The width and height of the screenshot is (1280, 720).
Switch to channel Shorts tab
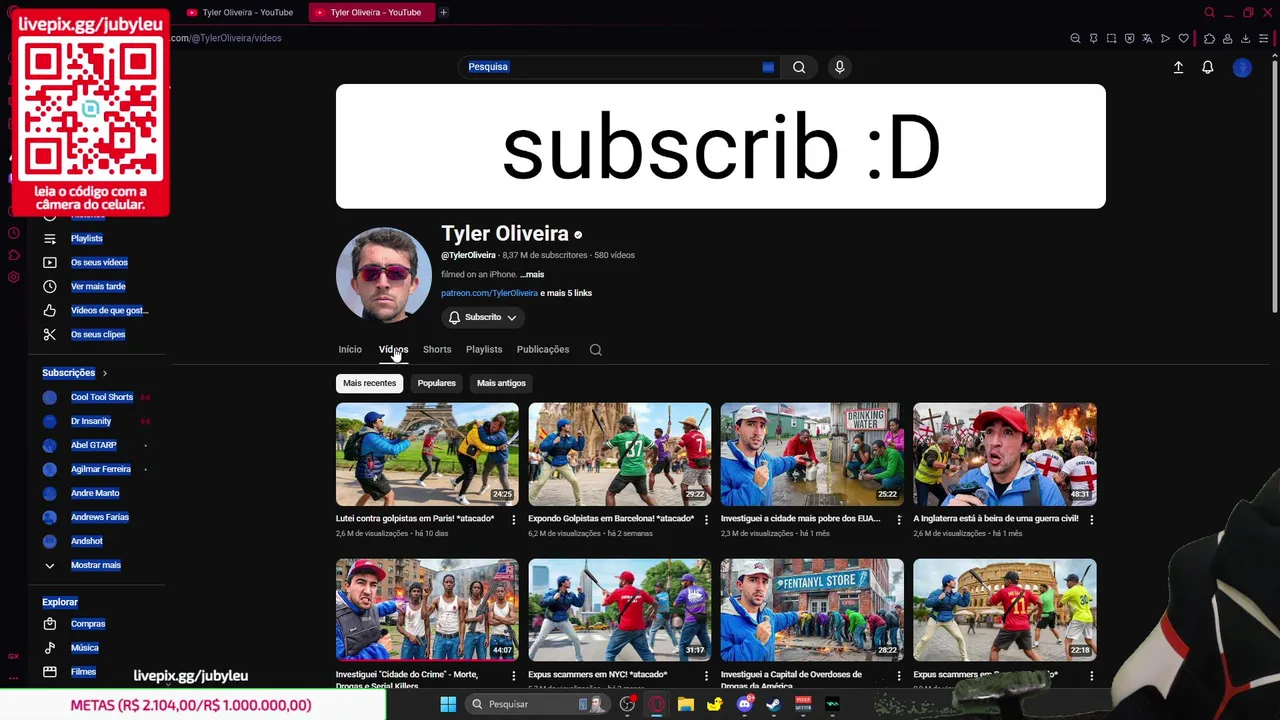[437, 349]
